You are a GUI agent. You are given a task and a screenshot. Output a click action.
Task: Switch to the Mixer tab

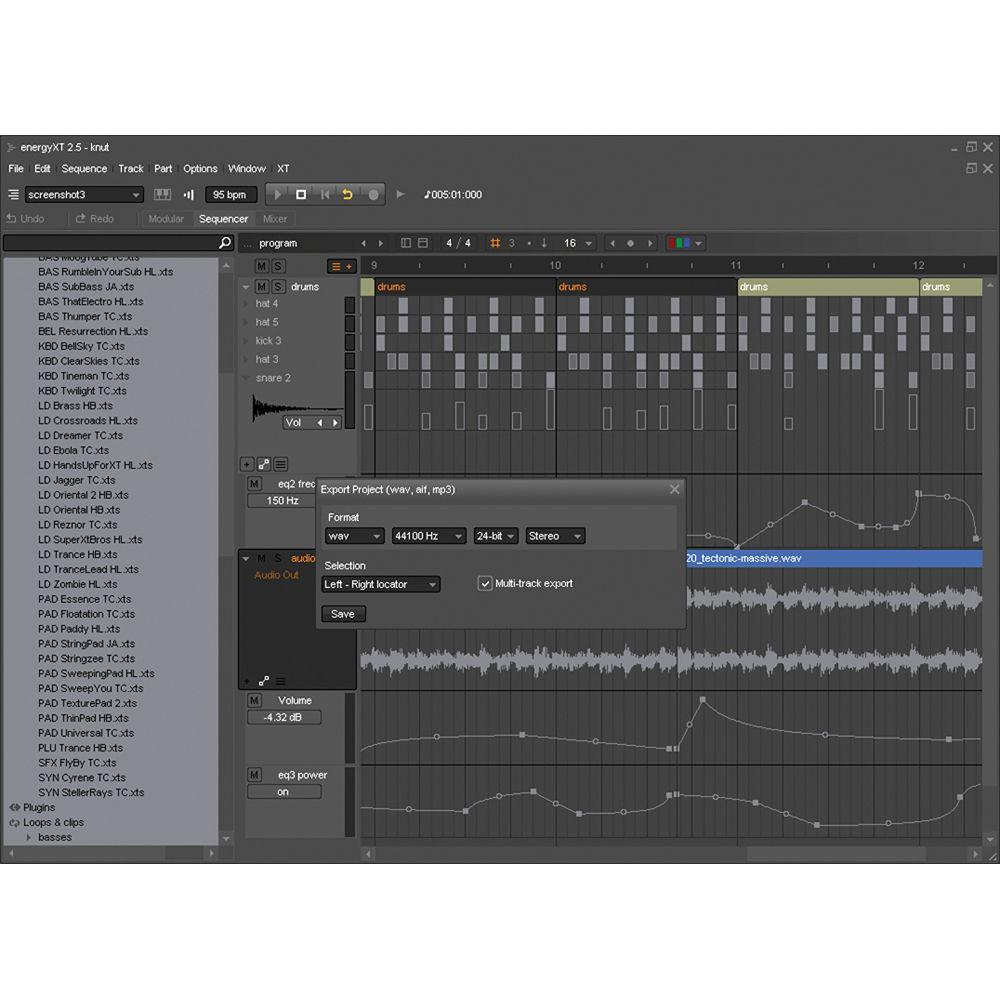point(274,218)
